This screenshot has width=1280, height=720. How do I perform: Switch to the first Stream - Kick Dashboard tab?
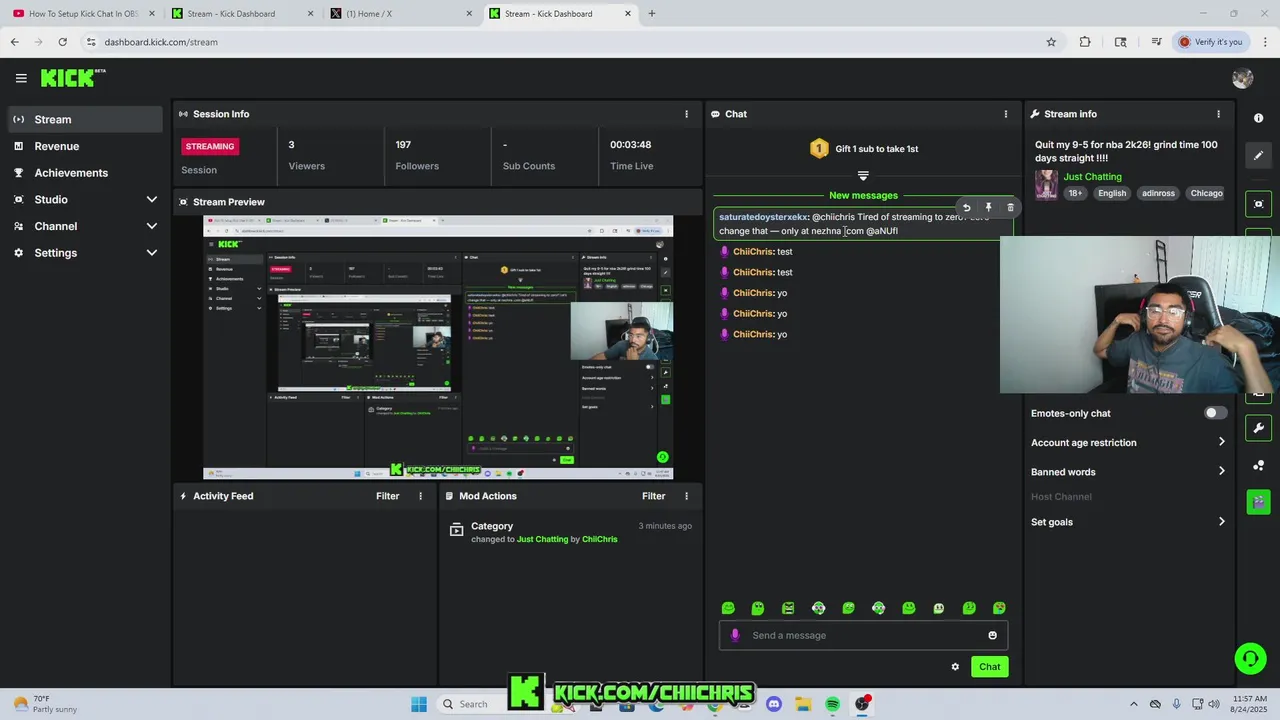(243, 14)
